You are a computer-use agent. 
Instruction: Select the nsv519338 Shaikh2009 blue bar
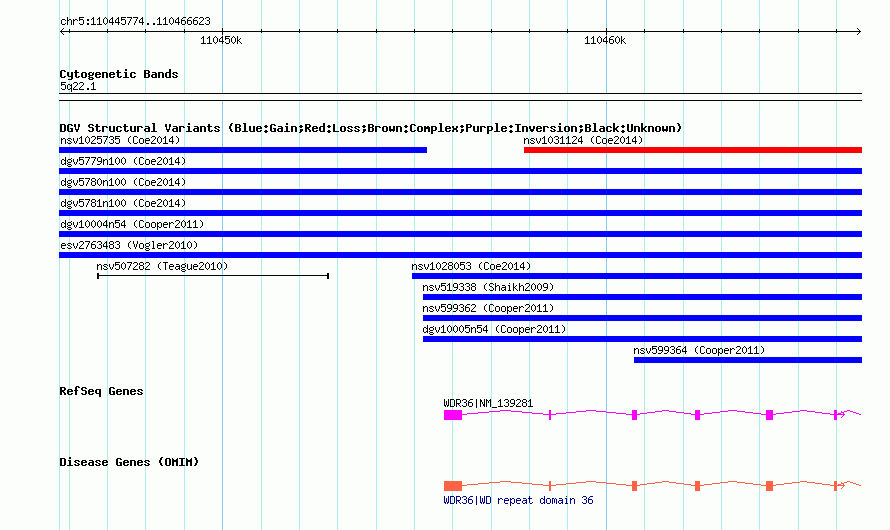[x=642, y=297]
